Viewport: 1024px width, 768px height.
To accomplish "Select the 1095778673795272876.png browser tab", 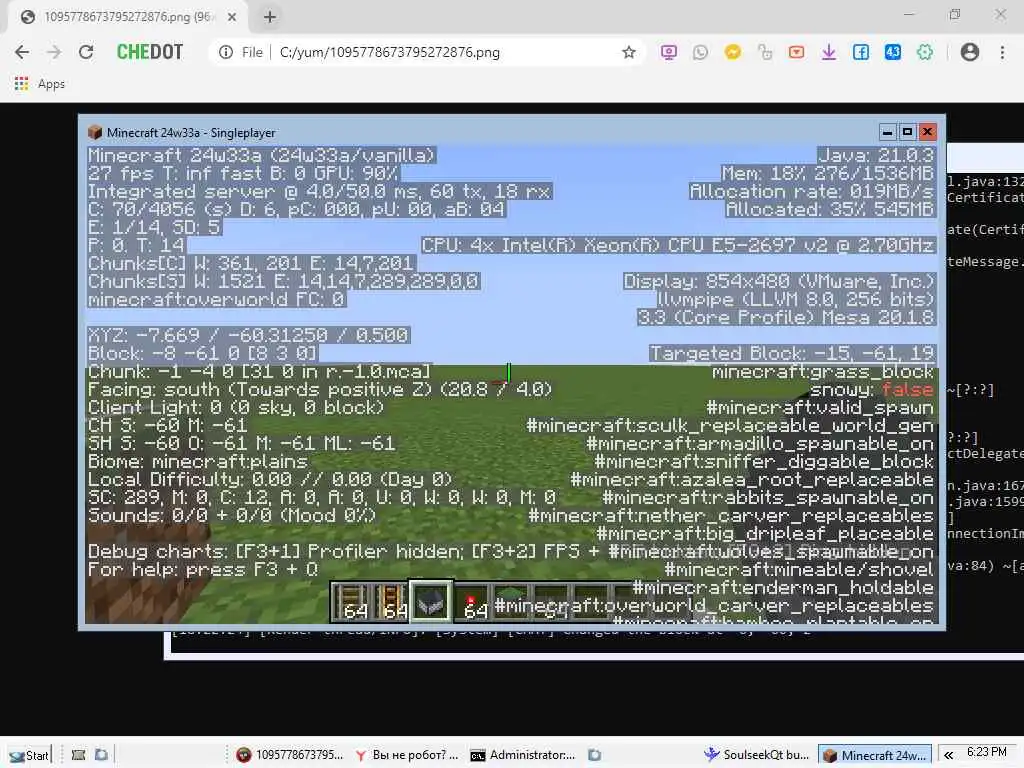I will [x=127, y=17].
